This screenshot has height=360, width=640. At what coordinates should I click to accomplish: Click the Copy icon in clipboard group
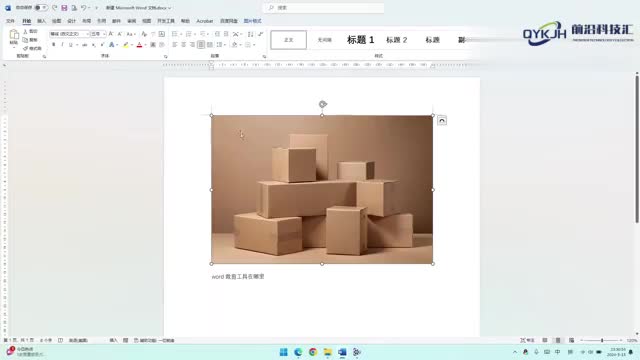pyautogui.click(x=25, y=40)
